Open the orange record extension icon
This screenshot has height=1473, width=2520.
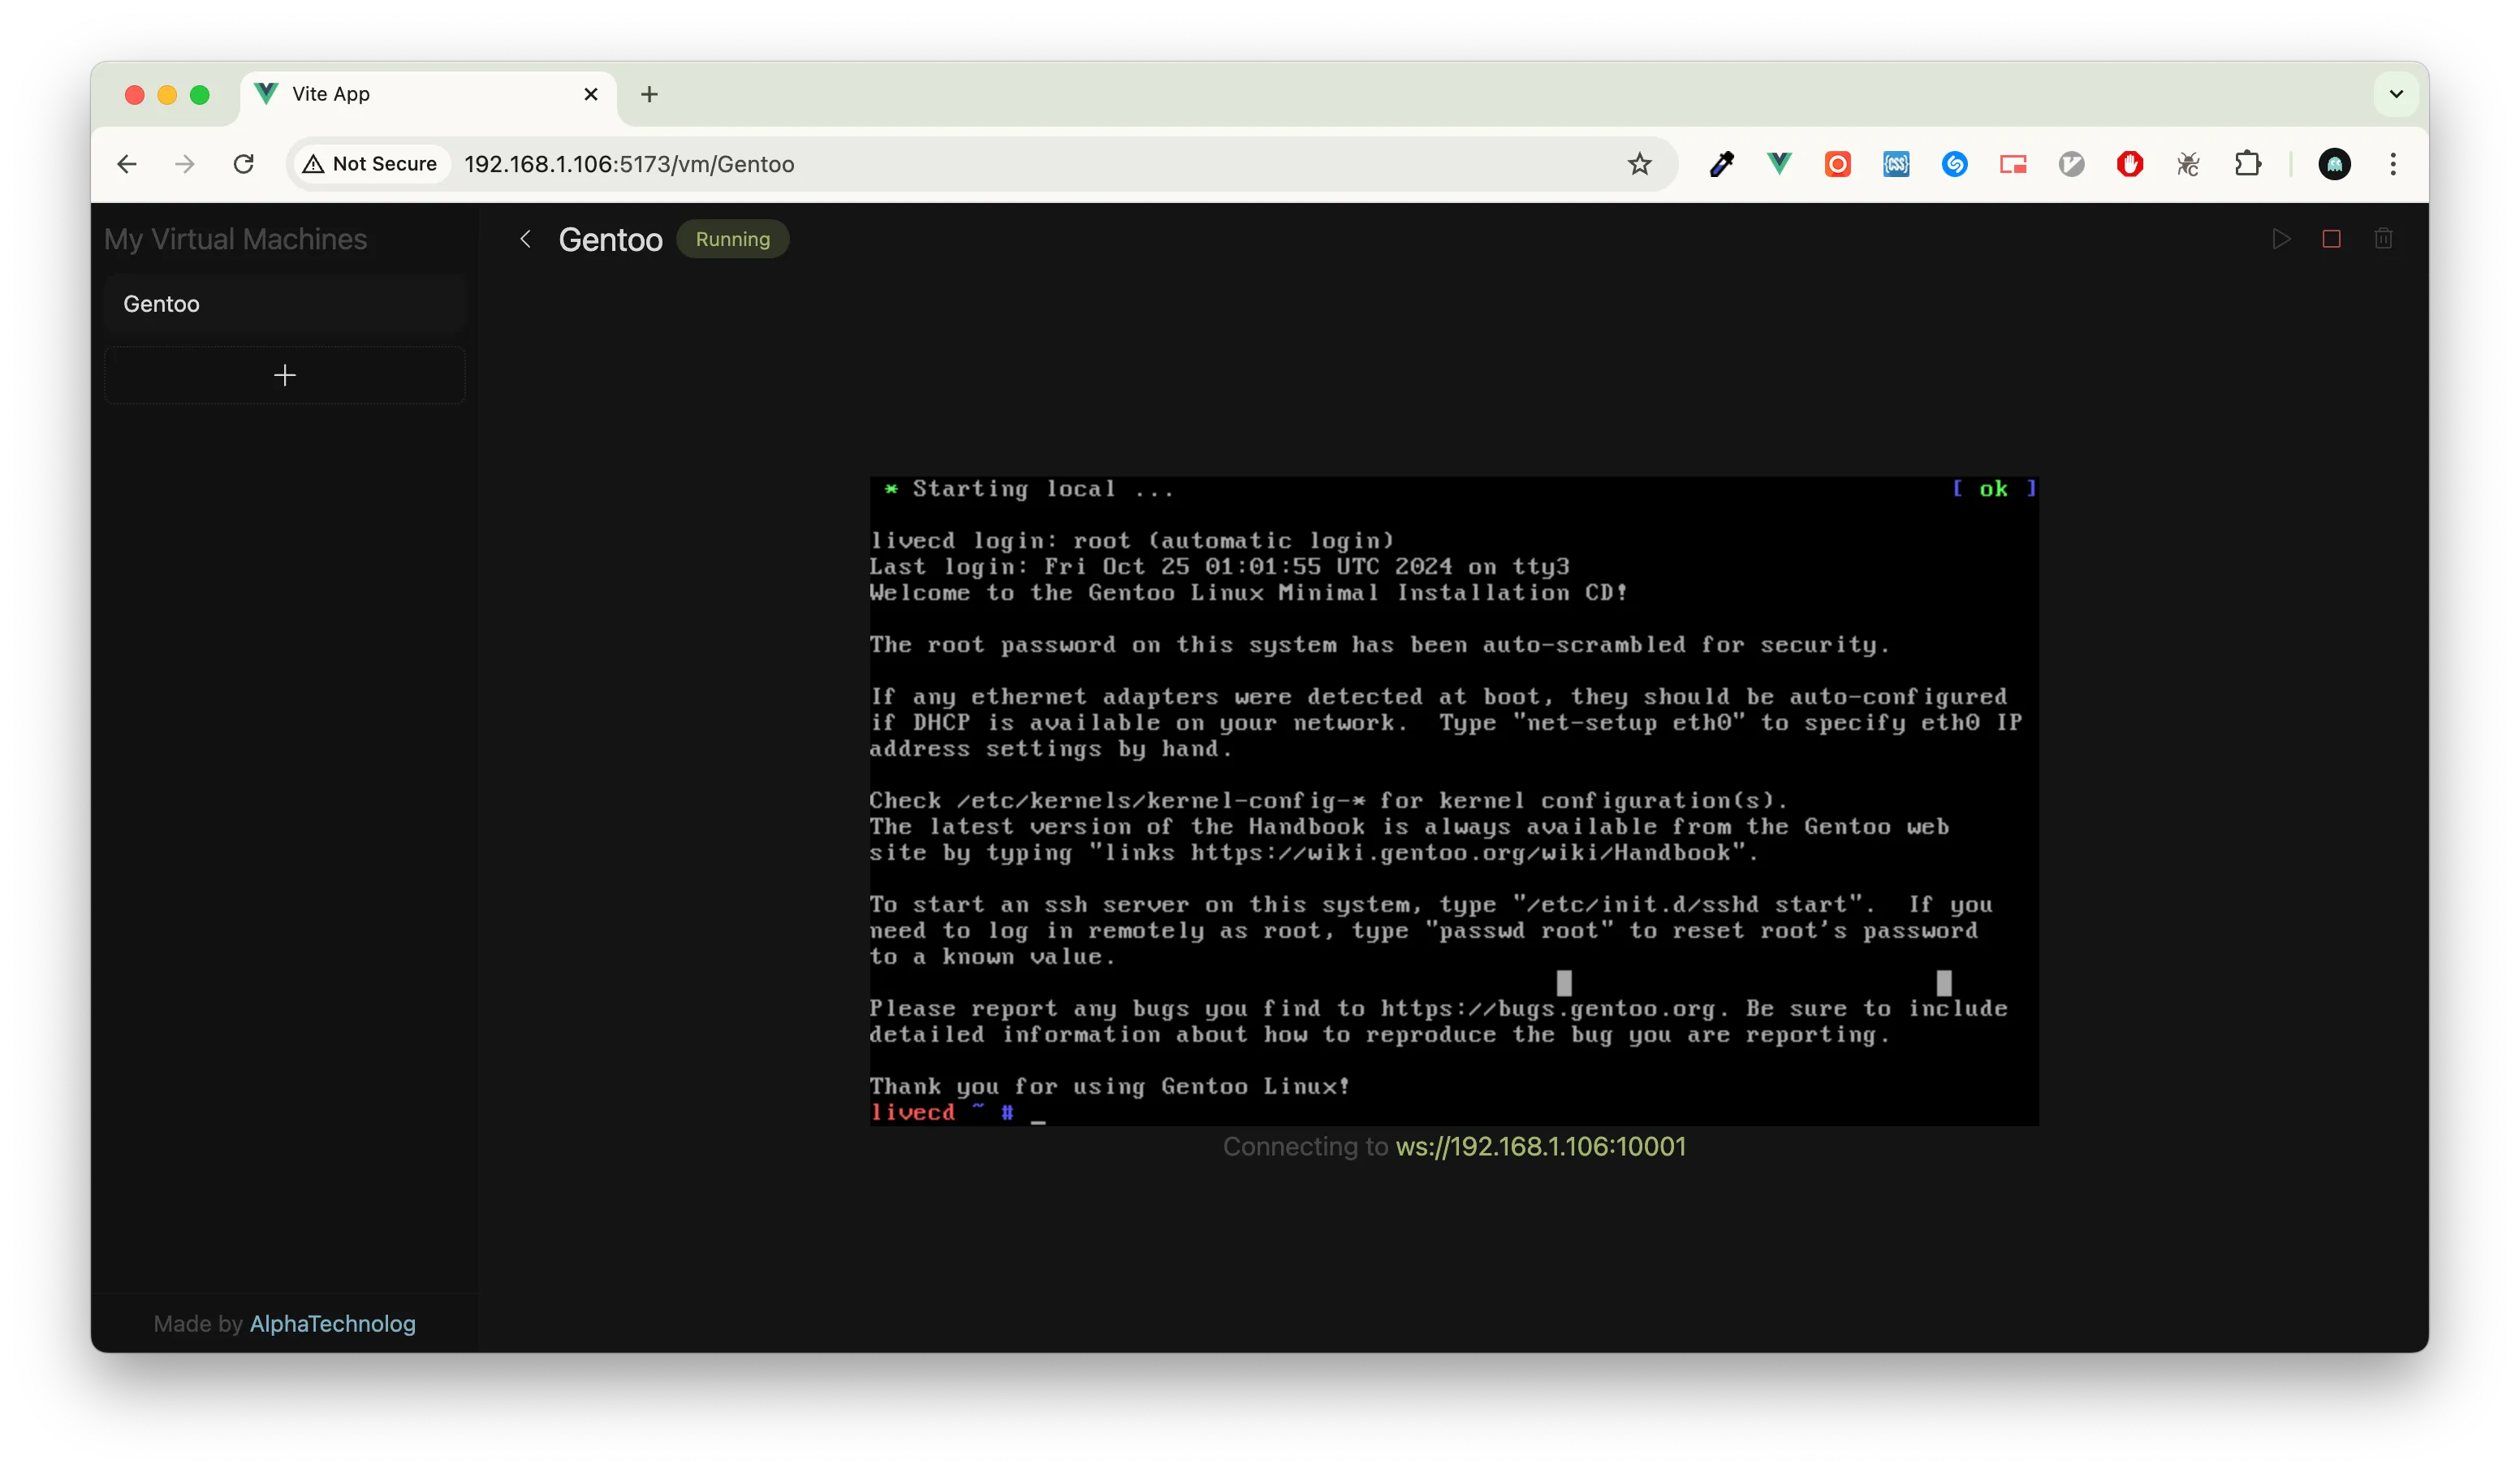click(x=1838, y=164)
